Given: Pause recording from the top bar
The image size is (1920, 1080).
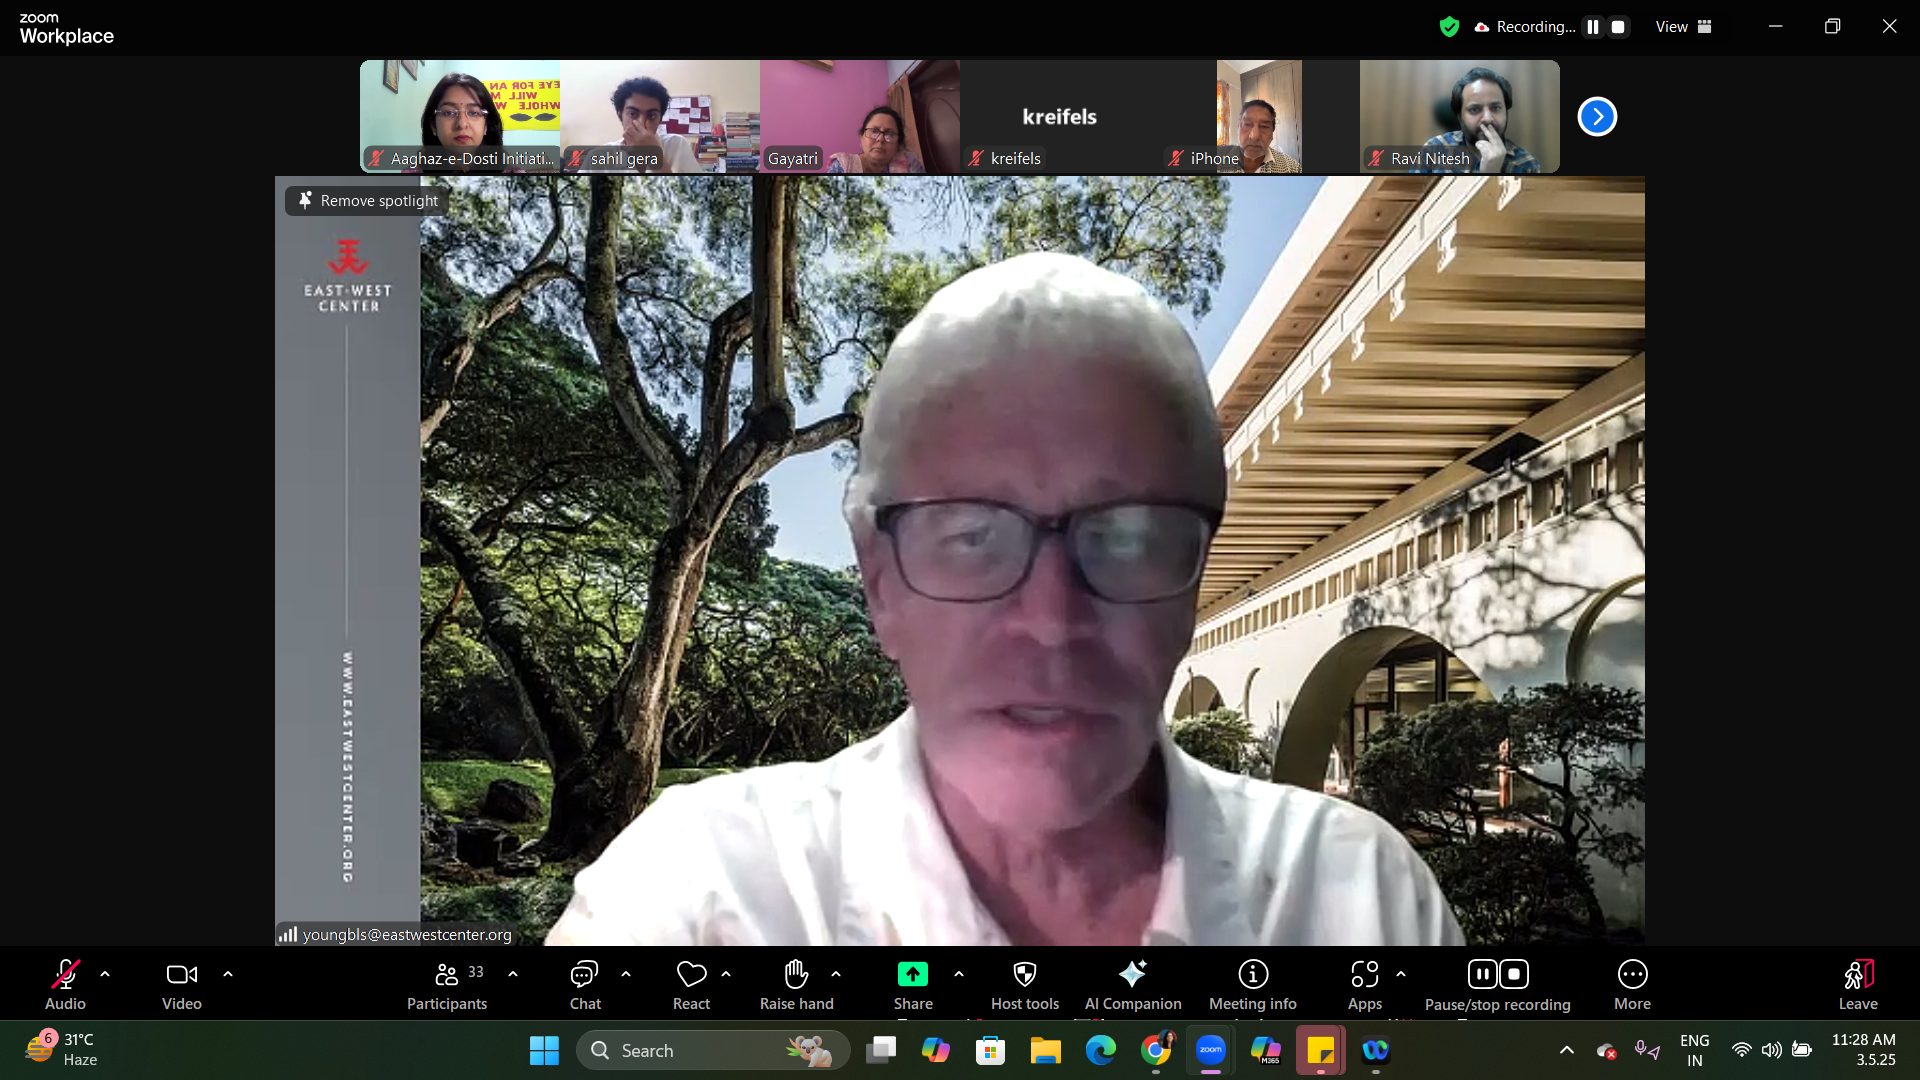Looking at the screenshot, I should [1593, 27].
